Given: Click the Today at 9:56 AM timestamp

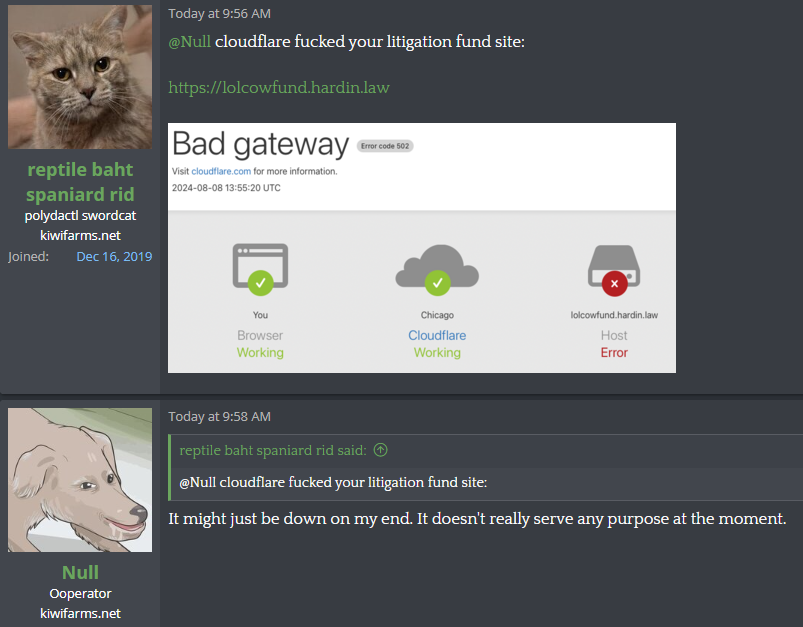Looking at the screenshot, I should (220, 14).
